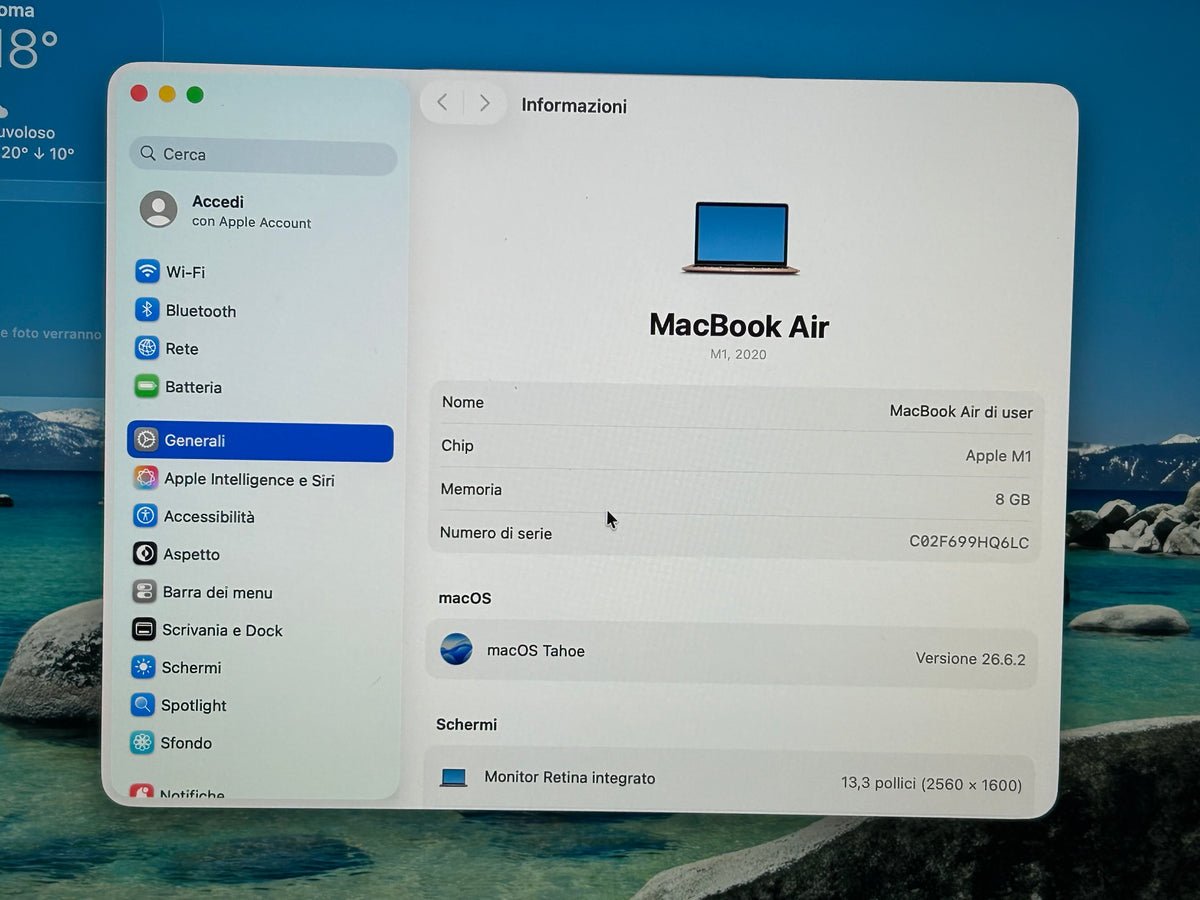Select the Bluetooth sidebar label
This screenshot has height=900, width=1200.
(x=201, y=311)
